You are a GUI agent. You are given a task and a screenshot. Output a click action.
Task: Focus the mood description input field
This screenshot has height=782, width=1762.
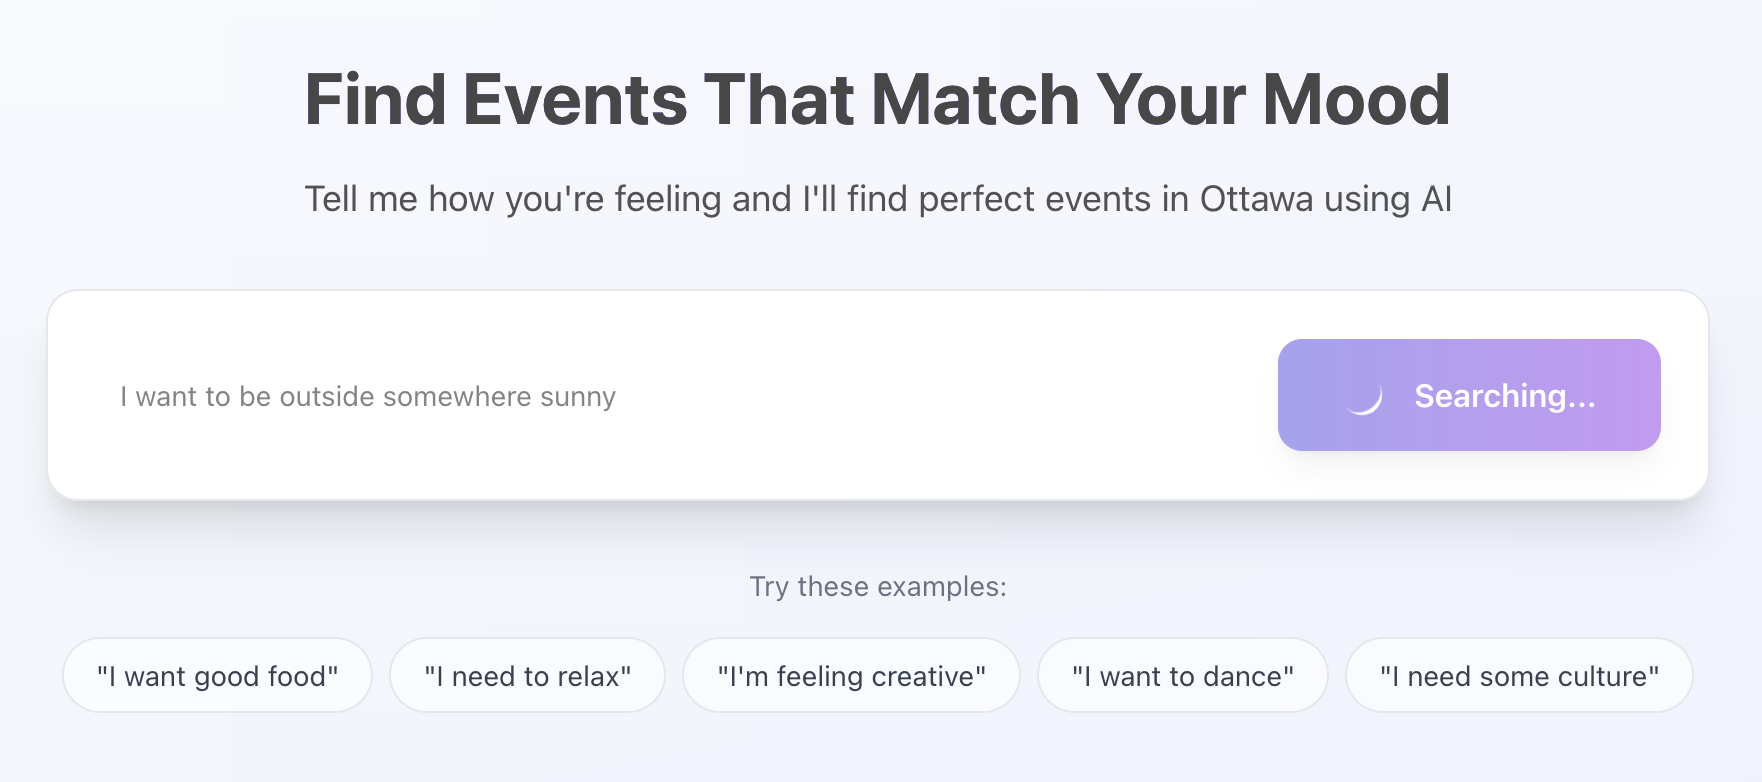pos(680,397)
